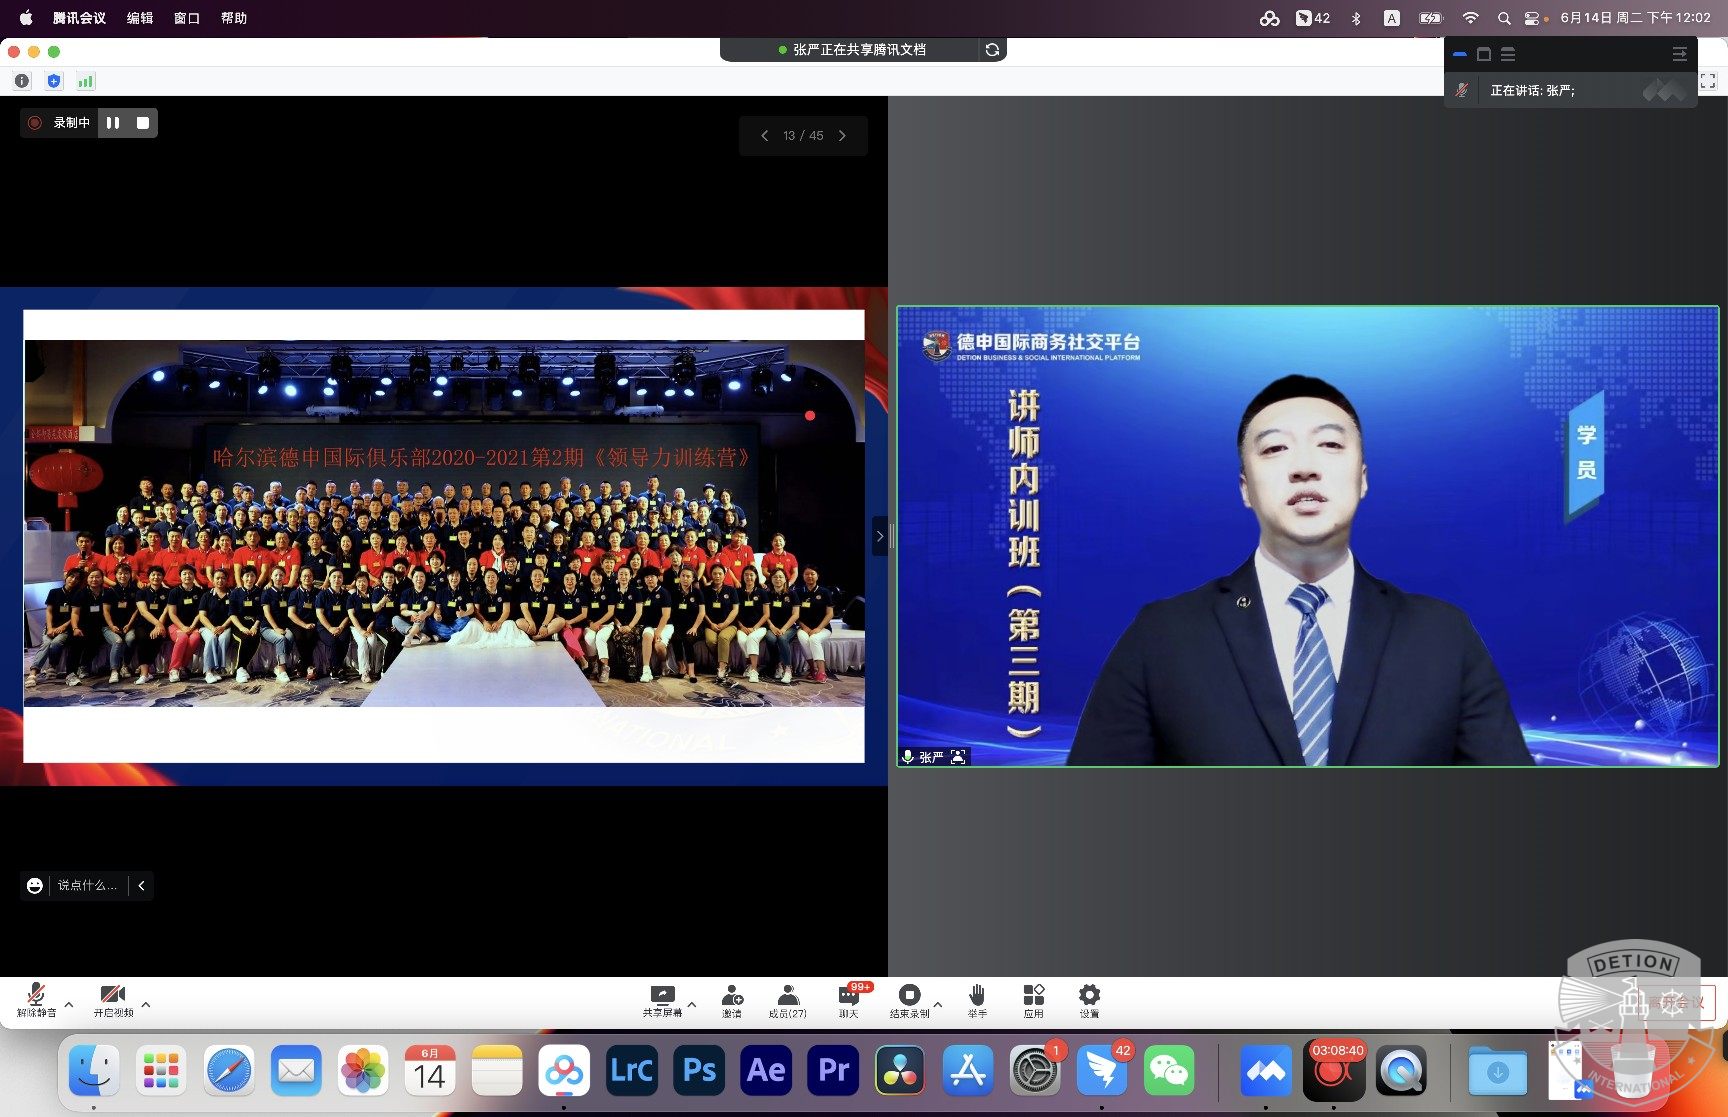Stop the recording in 录制中 bar
Screen dimensions: 1728x1117
coord(143,123)
